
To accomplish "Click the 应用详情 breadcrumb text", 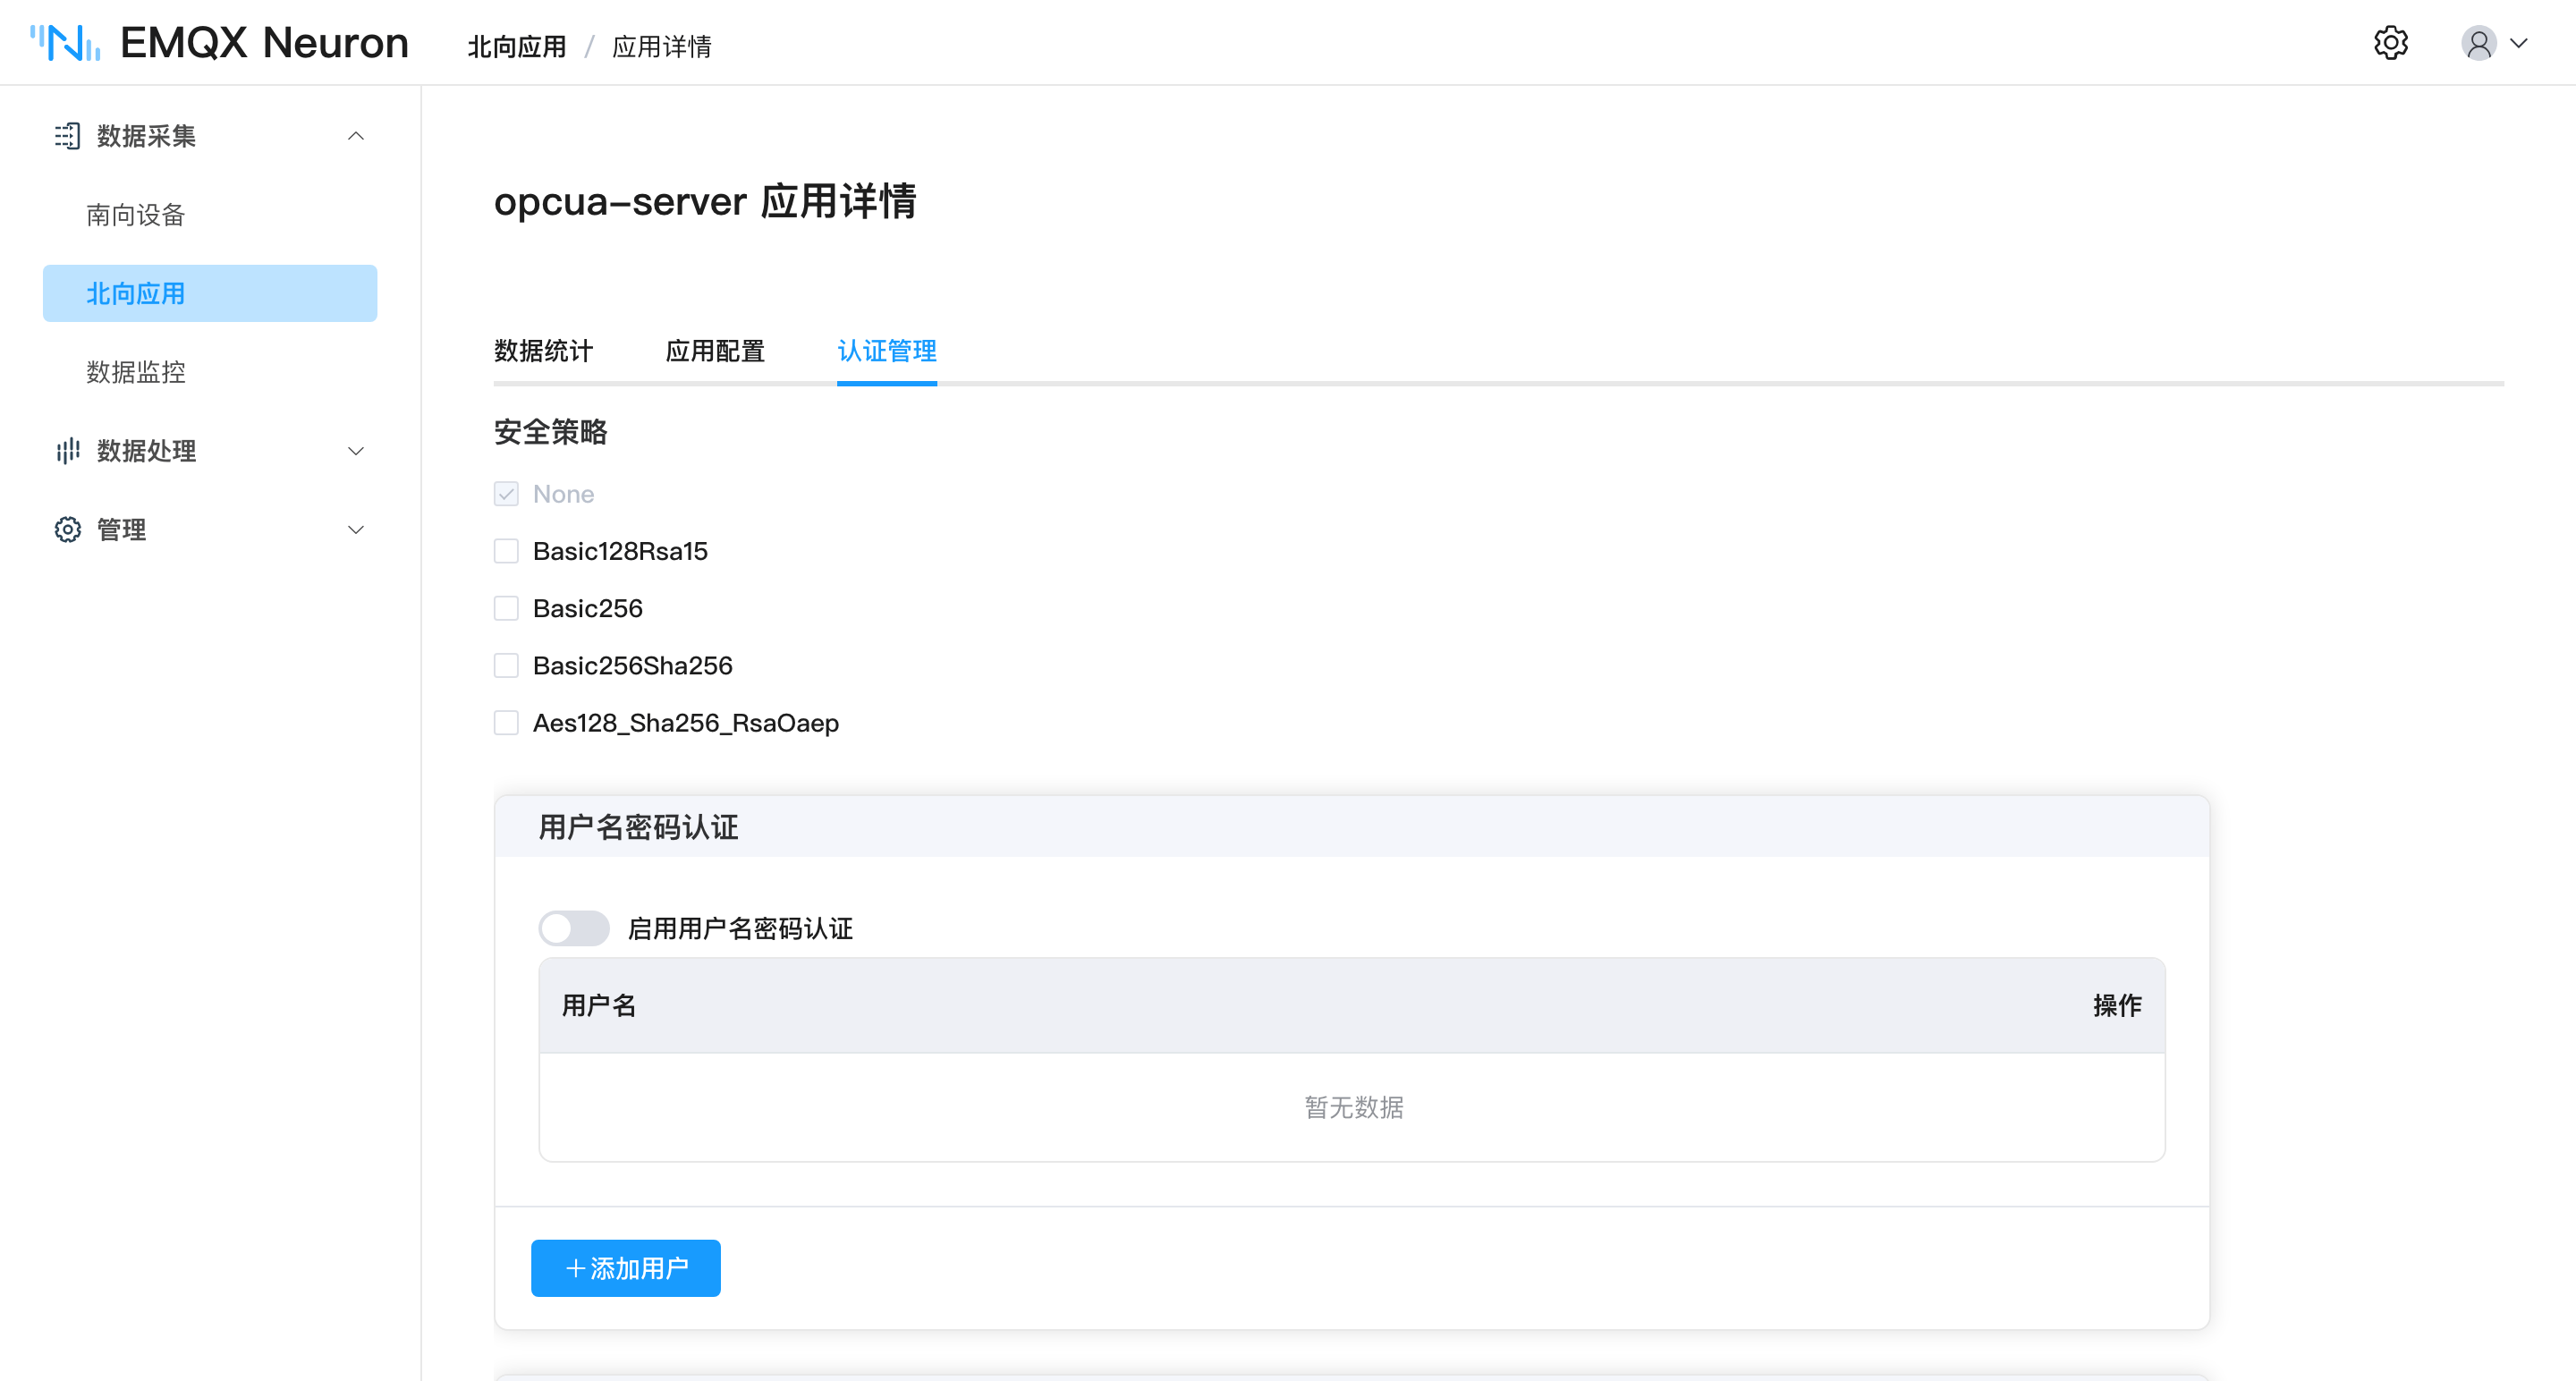I will pyautogui.click(x=661, y=46).
